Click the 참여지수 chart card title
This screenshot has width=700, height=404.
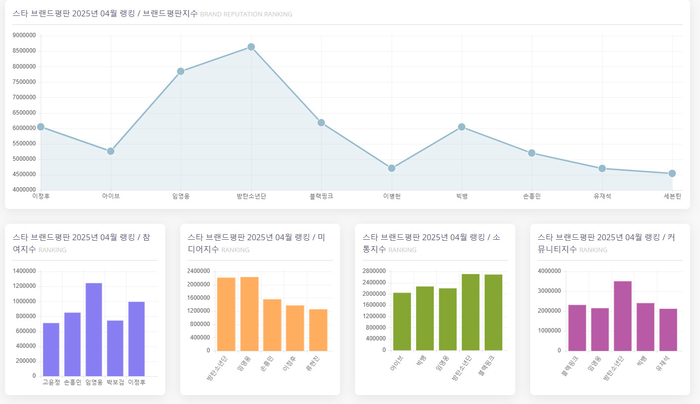[81, 243]
